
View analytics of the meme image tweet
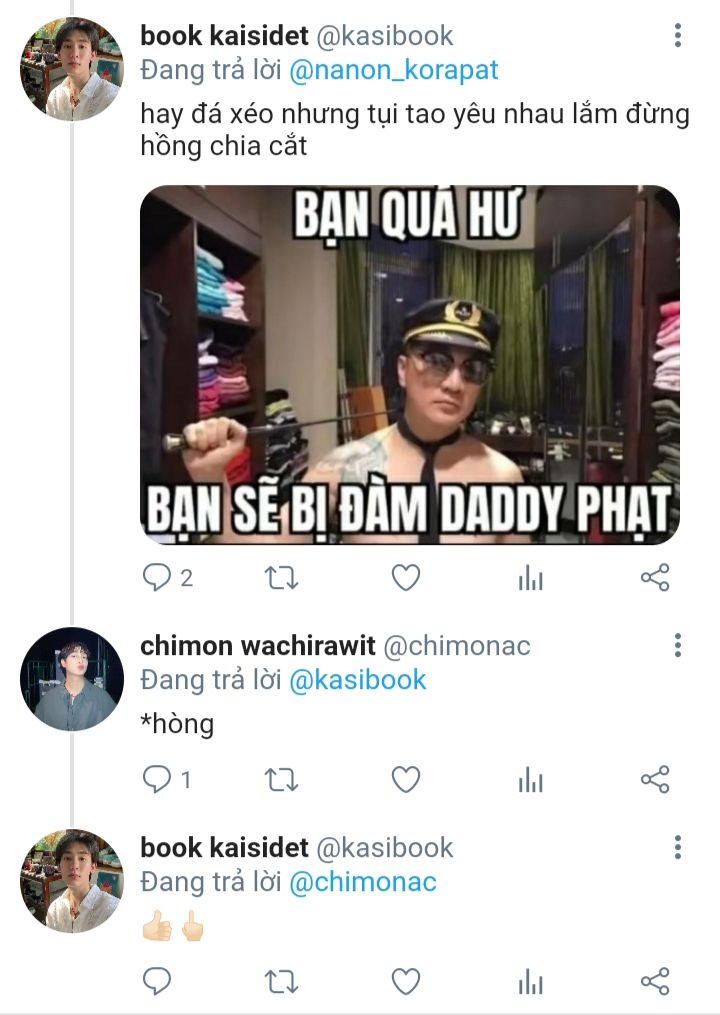click(530, 577)
